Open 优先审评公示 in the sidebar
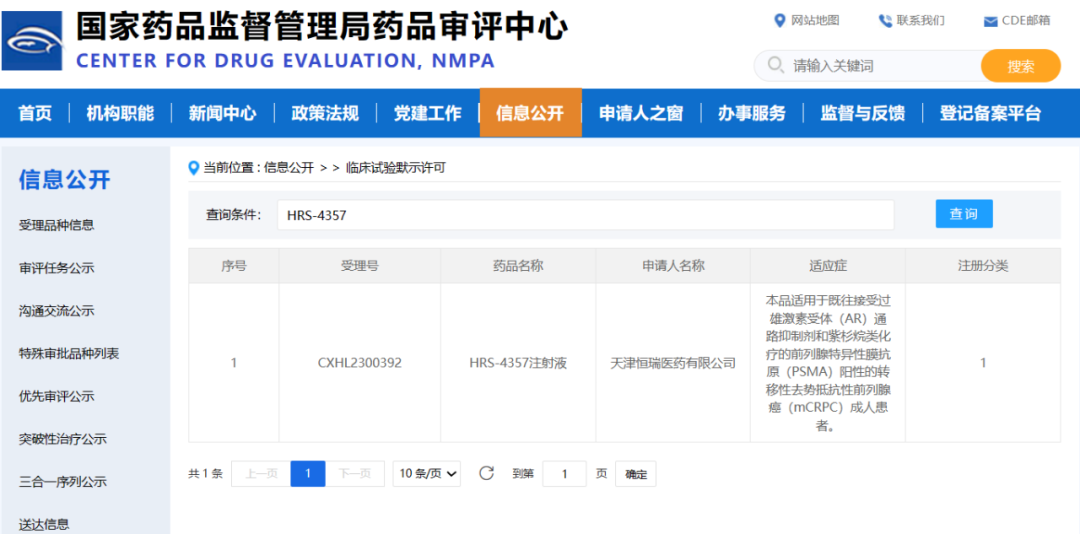The image size is (1080, 534). click(x=56, y=396)
